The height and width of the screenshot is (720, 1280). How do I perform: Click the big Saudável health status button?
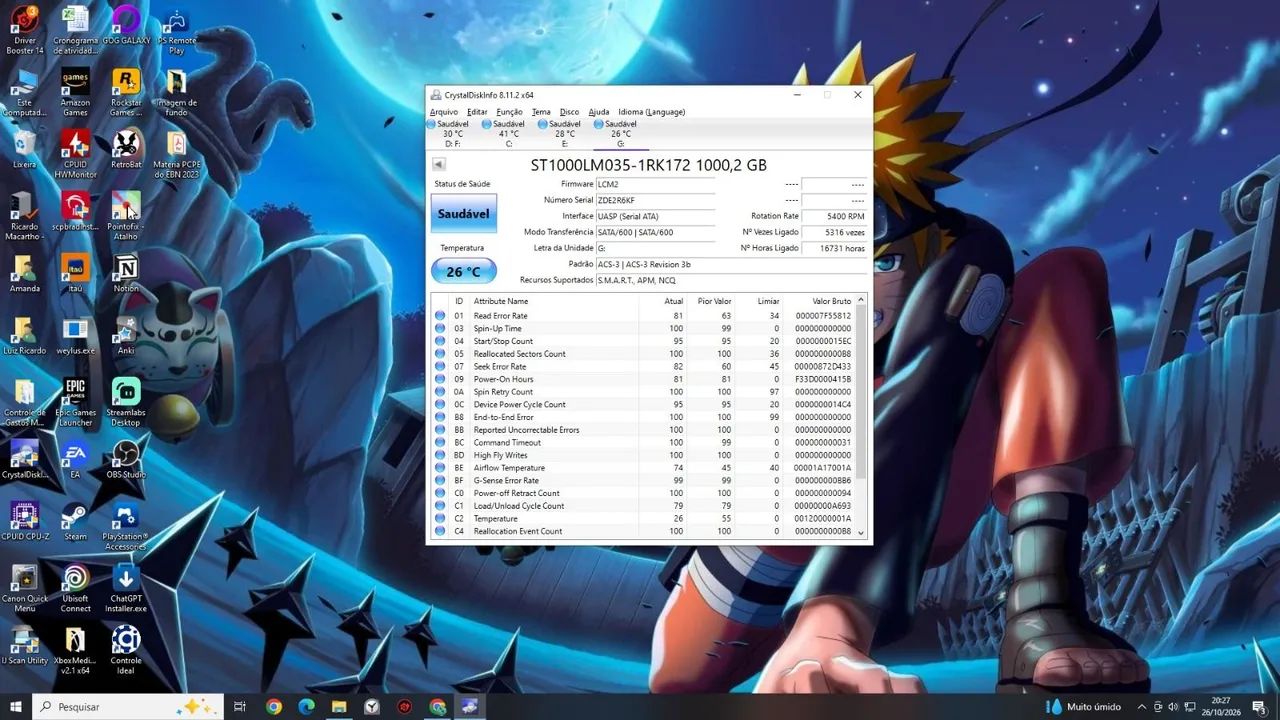463,214
